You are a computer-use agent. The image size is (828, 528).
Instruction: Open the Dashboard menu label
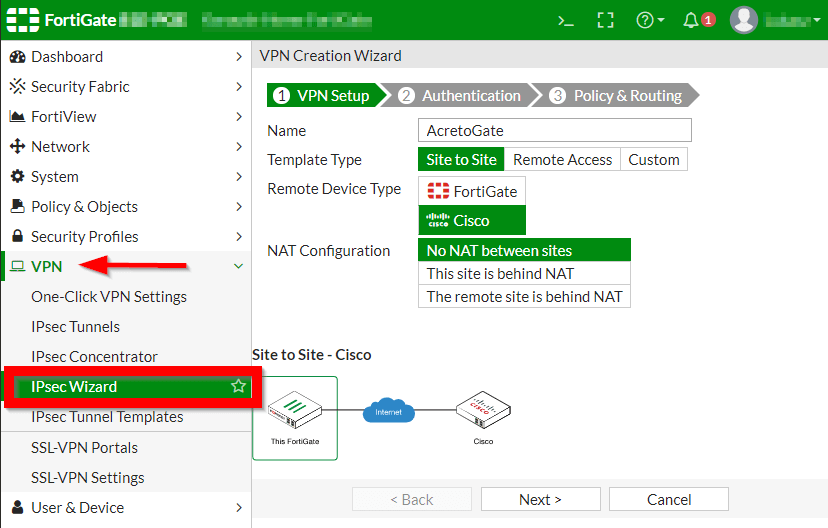(x=67, y=57)
